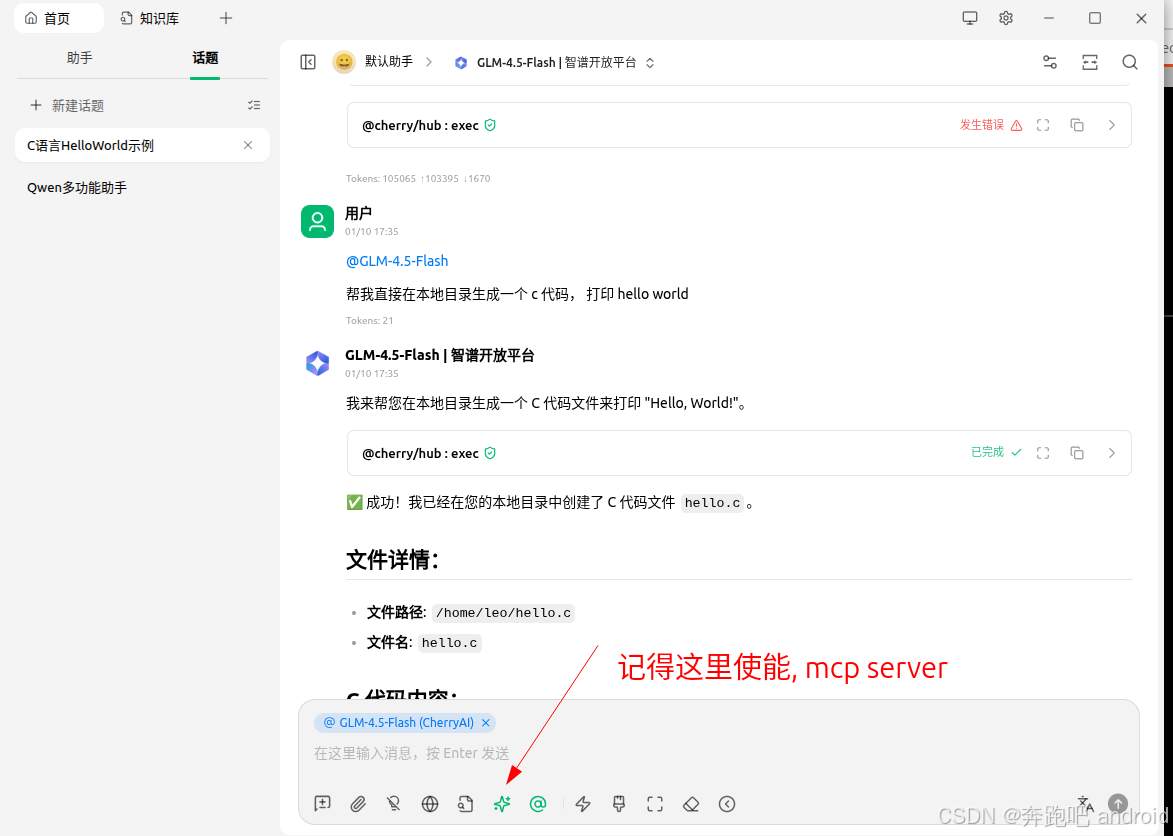The height and width of the screenshot is (836, 1173).
Task: Click the 发生错误 error status
Action: [x=990, y=125]
